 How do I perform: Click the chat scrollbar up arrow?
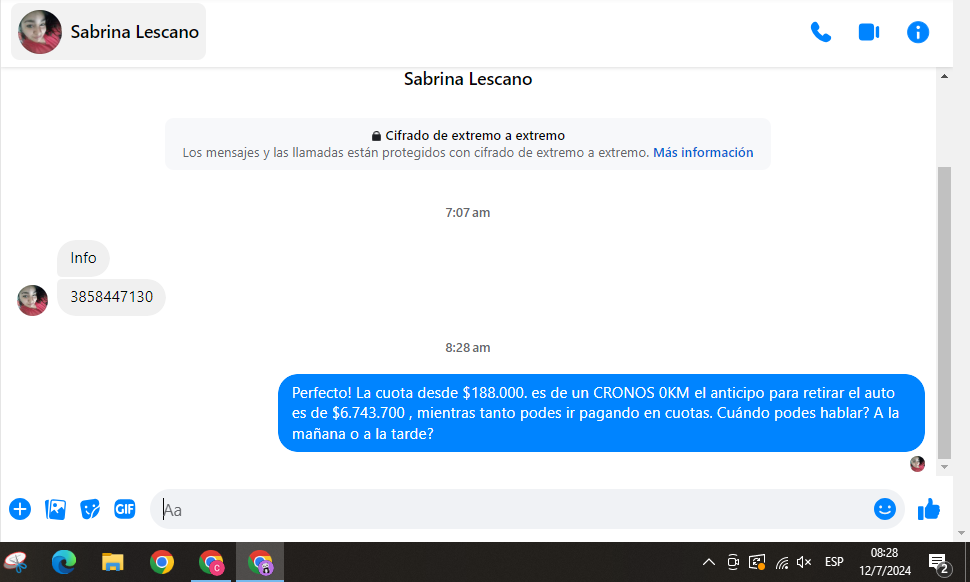pyautogui.click(x=944, y=76)
